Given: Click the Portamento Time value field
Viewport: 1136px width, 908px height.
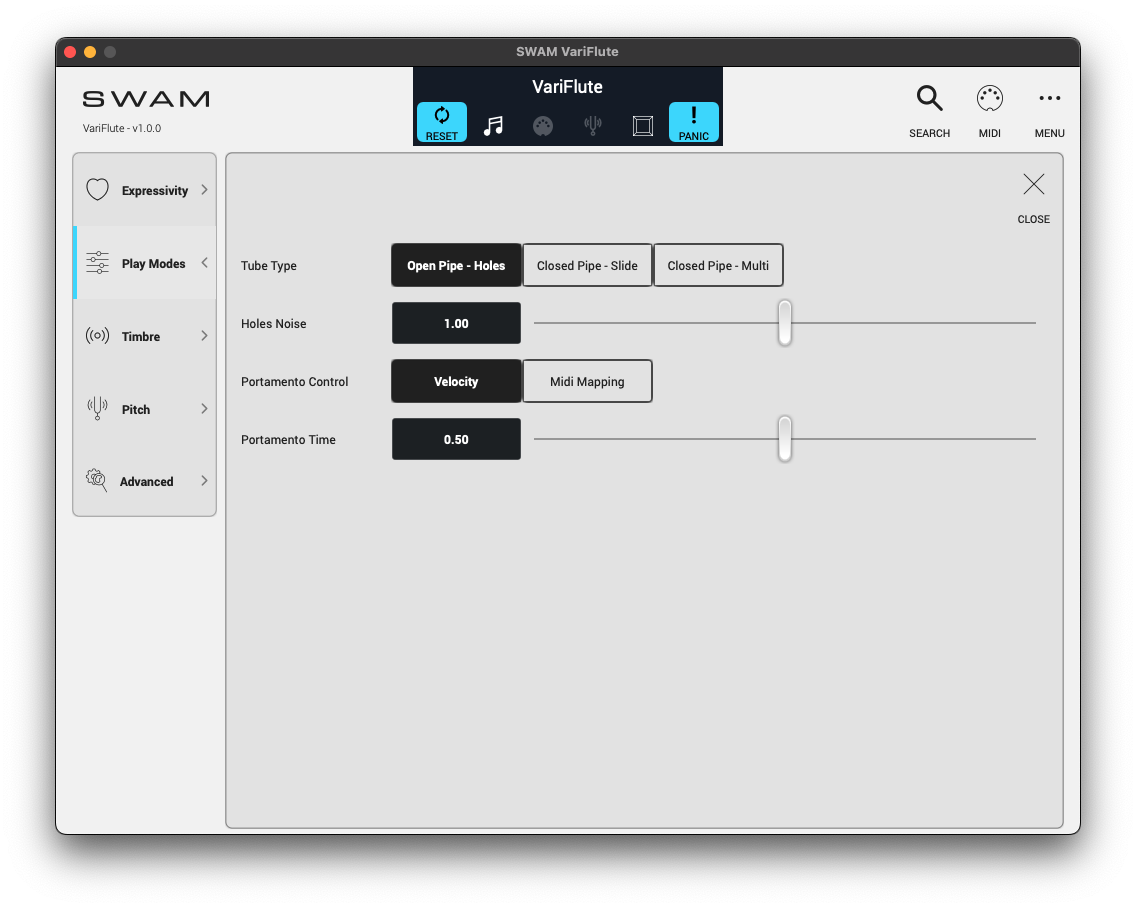Looking at the screenshot, I should pyautogui.click(x=456, y=440).
